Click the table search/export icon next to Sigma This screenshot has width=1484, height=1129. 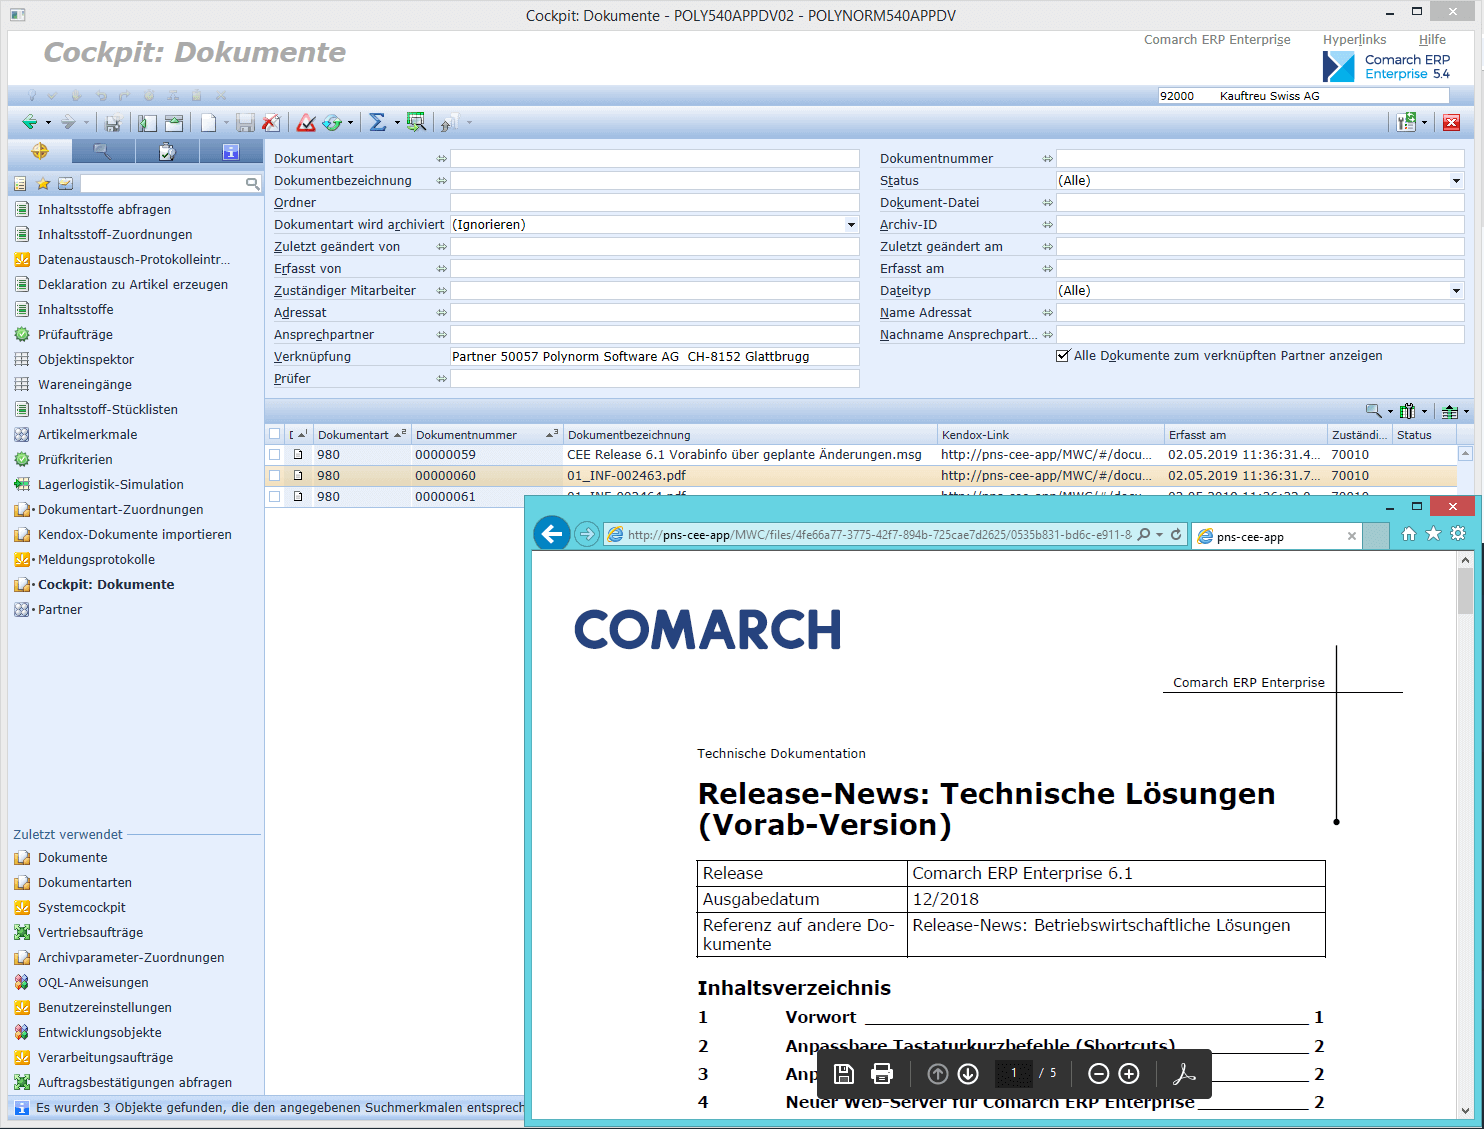pyautogui.click(x=417, y=122)
